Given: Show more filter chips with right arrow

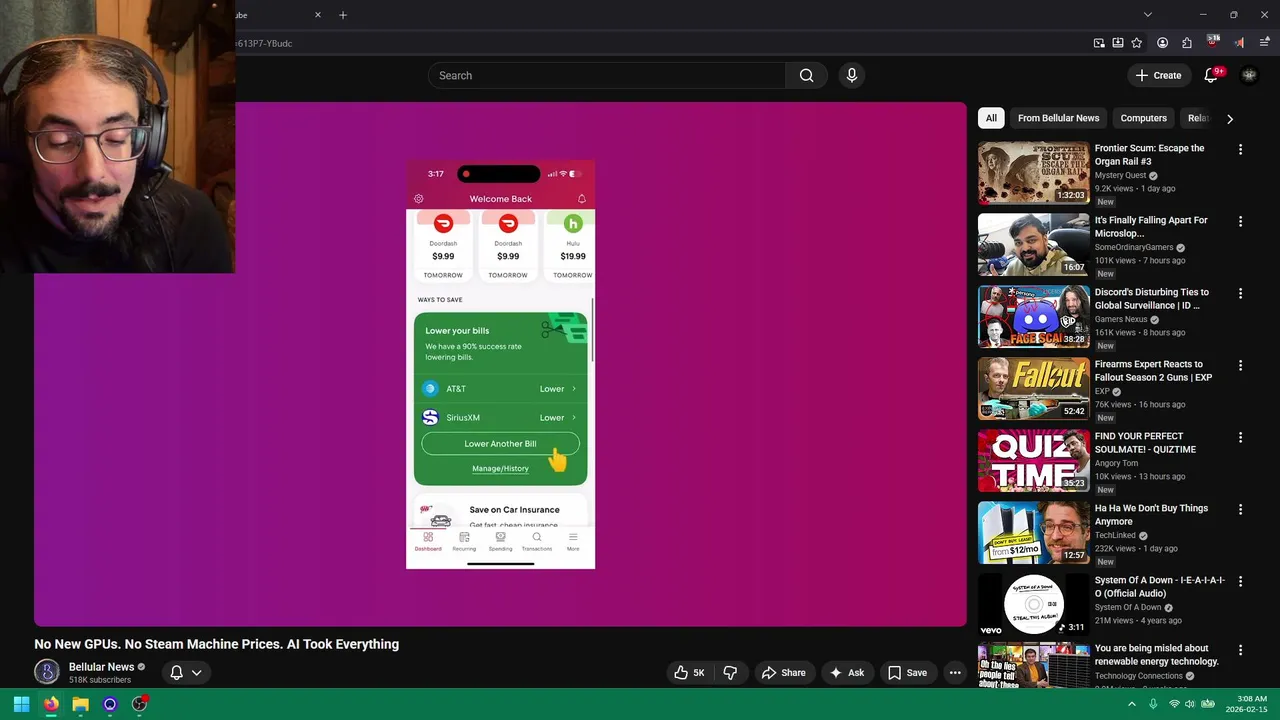Looking at the screenshot, I should (1230, 118).
